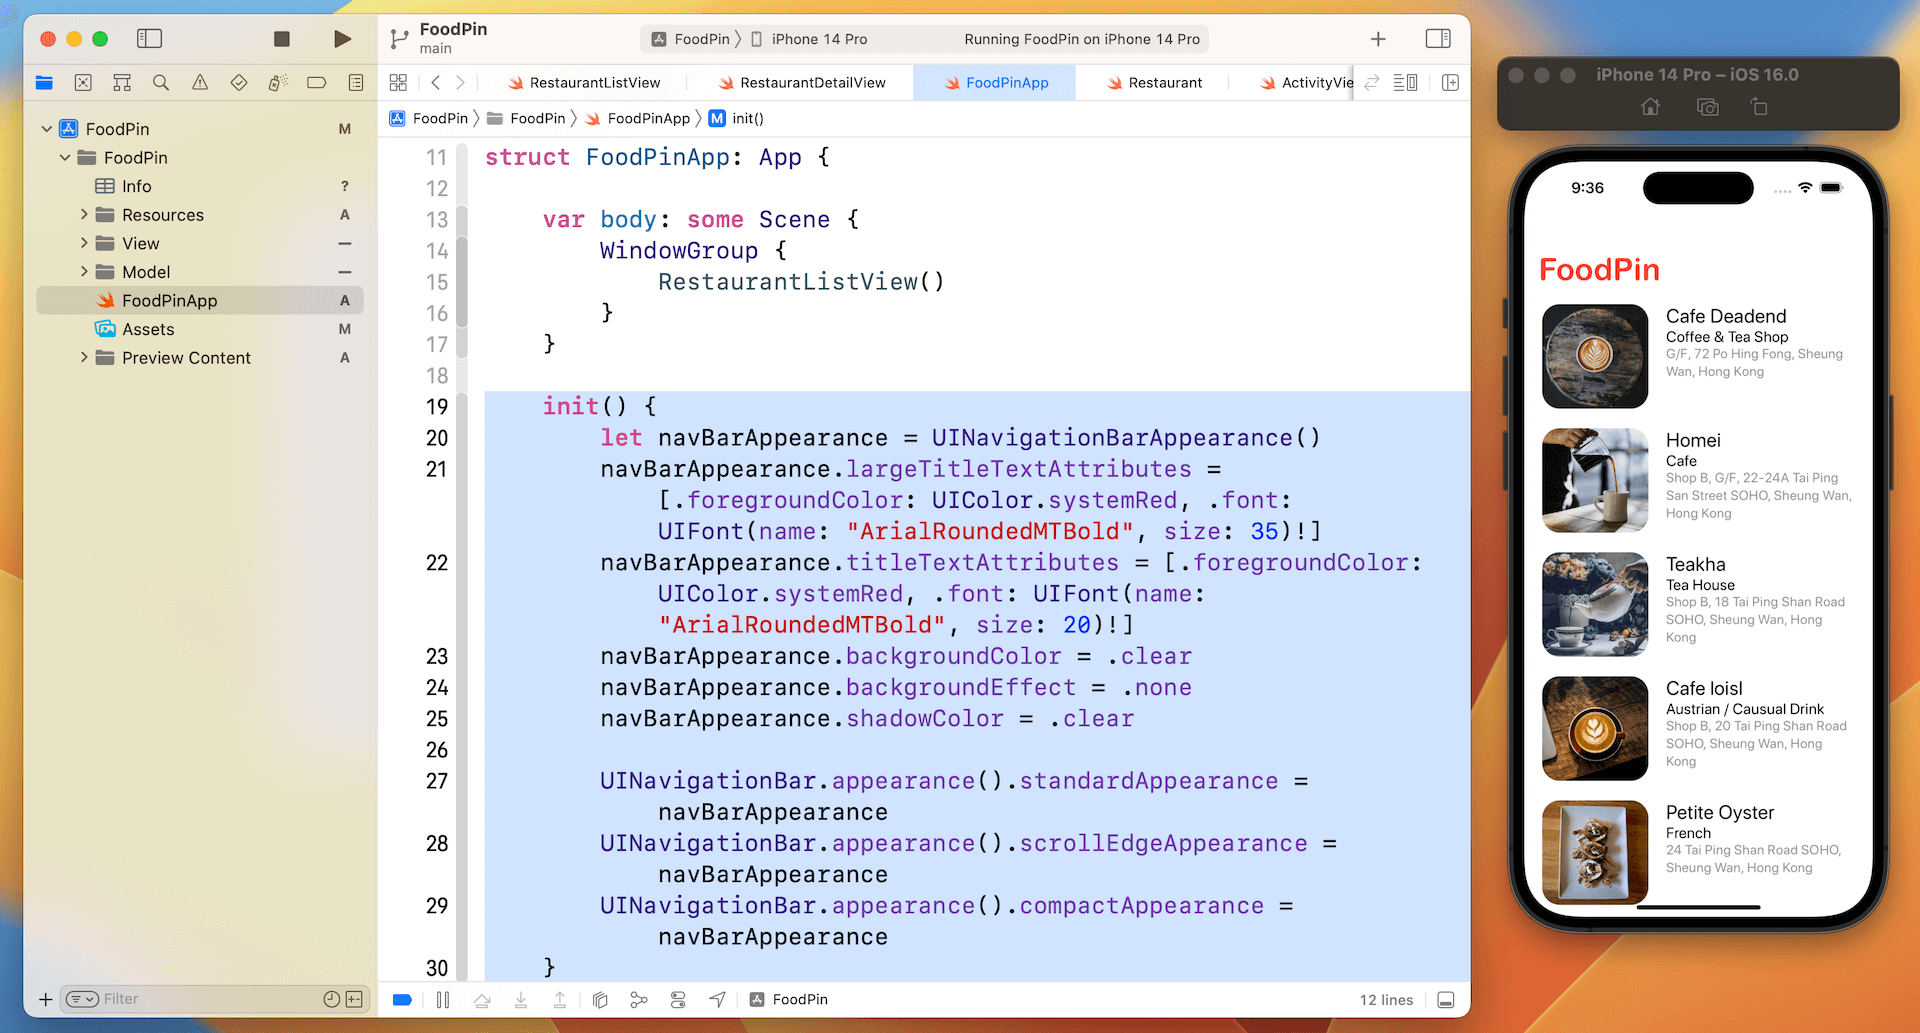
Task: Toggle the inspector panel on the right
Action: [x=1438, y=38]
